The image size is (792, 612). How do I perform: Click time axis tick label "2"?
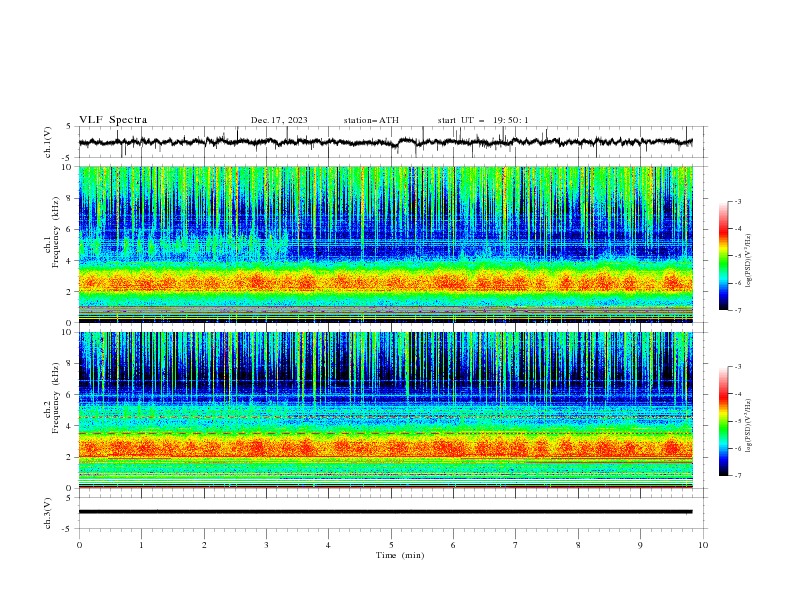(x=204, y=545)
